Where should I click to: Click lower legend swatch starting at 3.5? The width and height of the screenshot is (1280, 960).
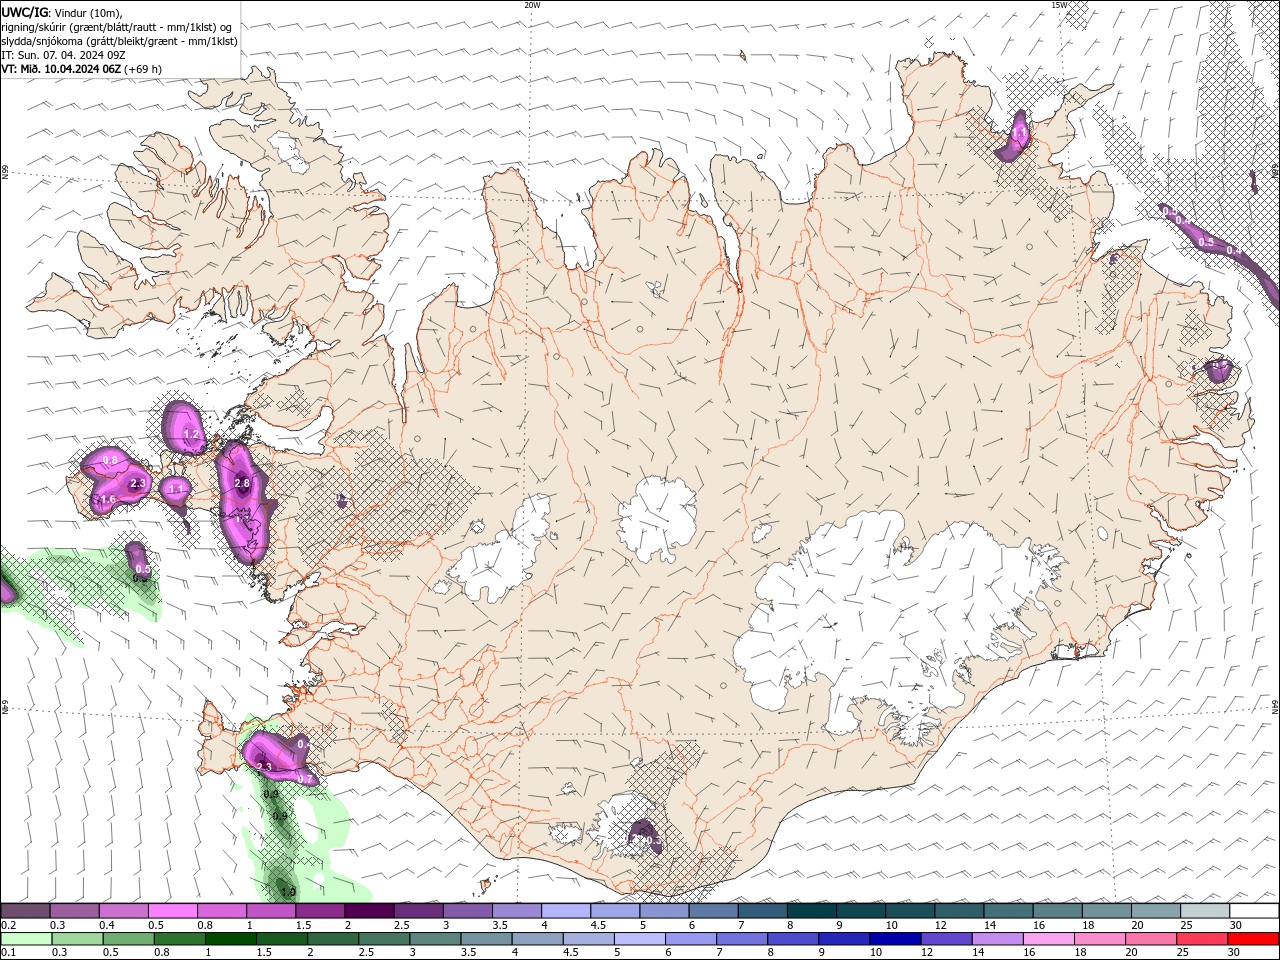486,938
